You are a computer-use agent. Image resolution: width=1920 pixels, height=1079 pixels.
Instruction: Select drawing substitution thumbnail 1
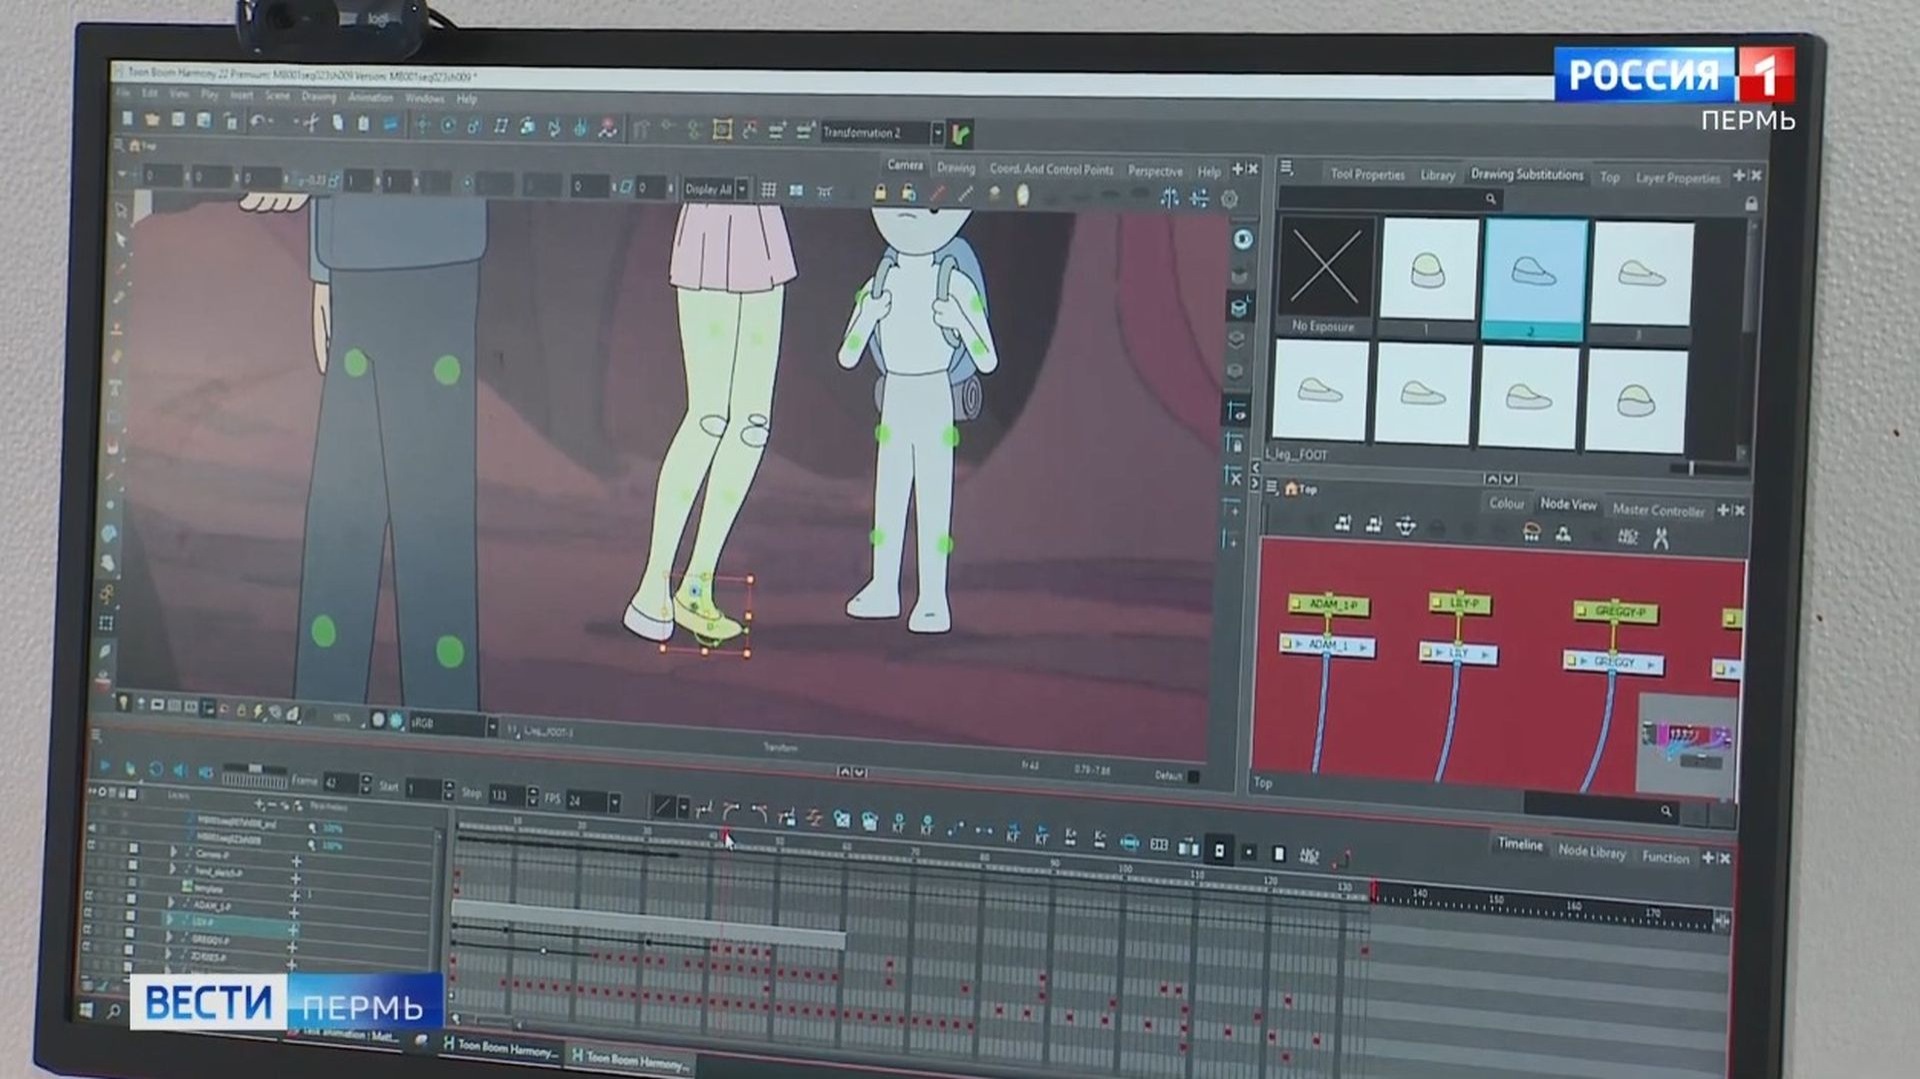click(x=1428, y=270)
